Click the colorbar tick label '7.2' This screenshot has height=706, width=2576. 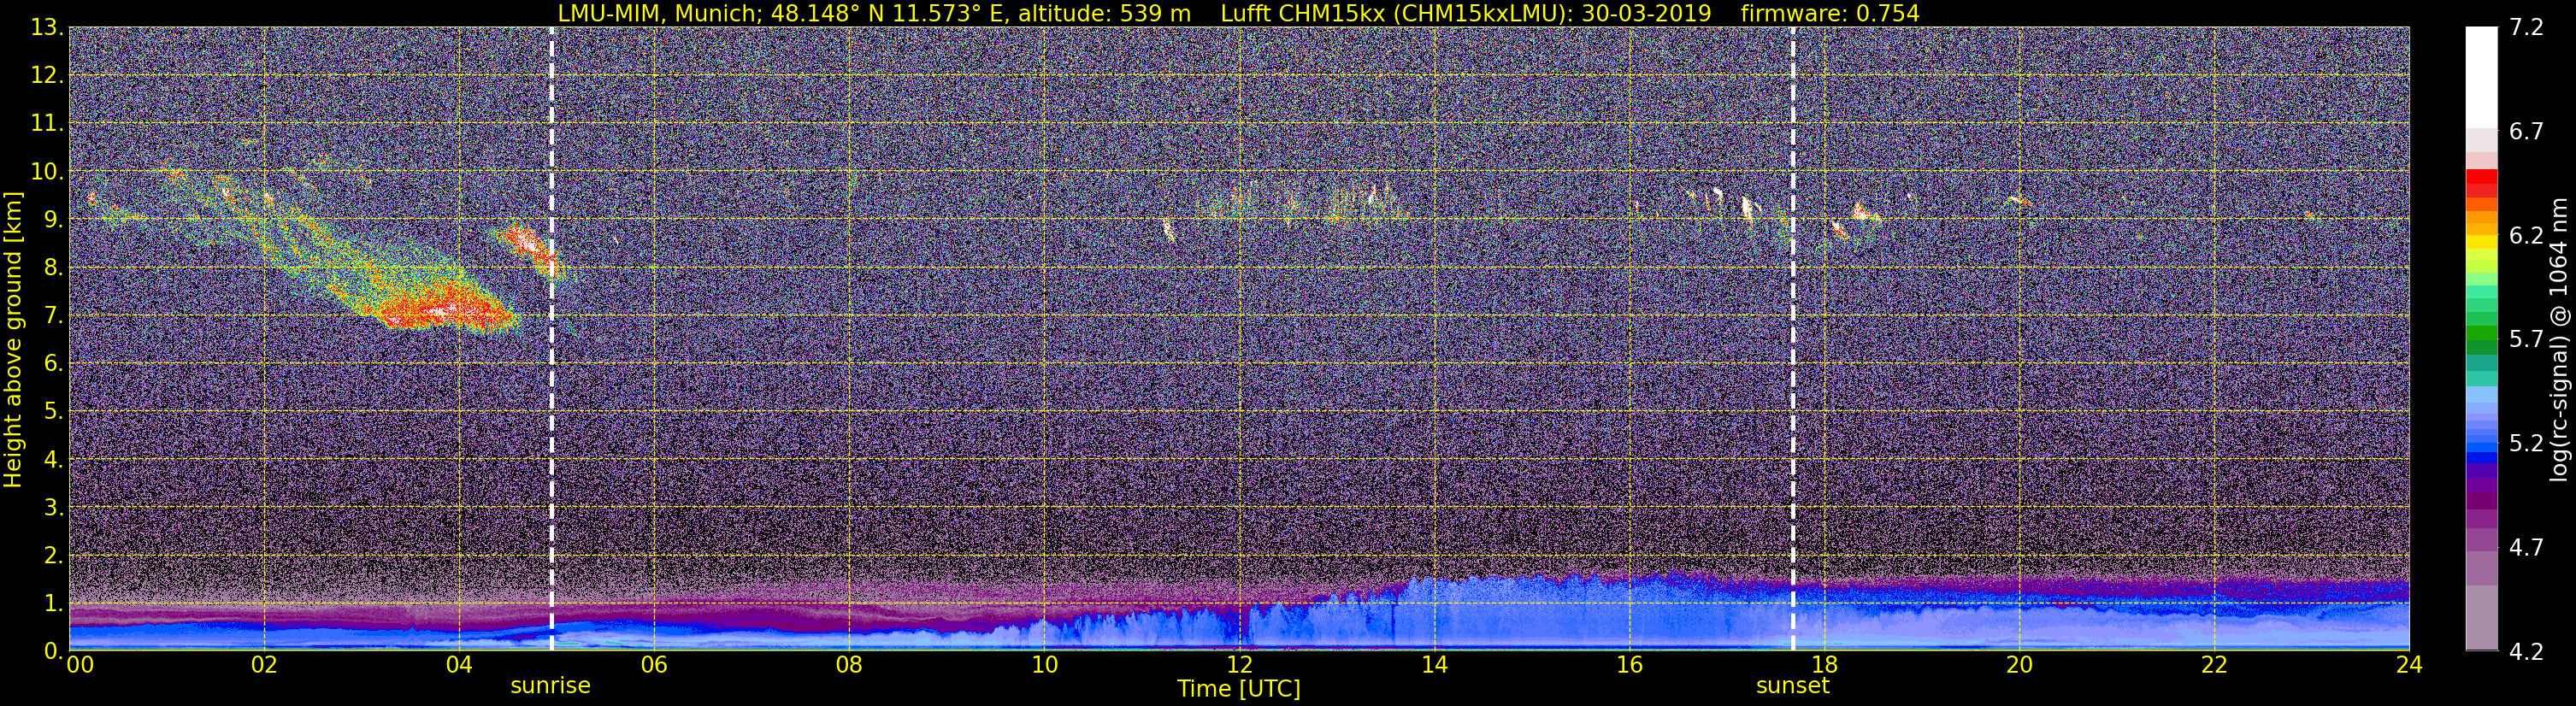point(2526,28)
